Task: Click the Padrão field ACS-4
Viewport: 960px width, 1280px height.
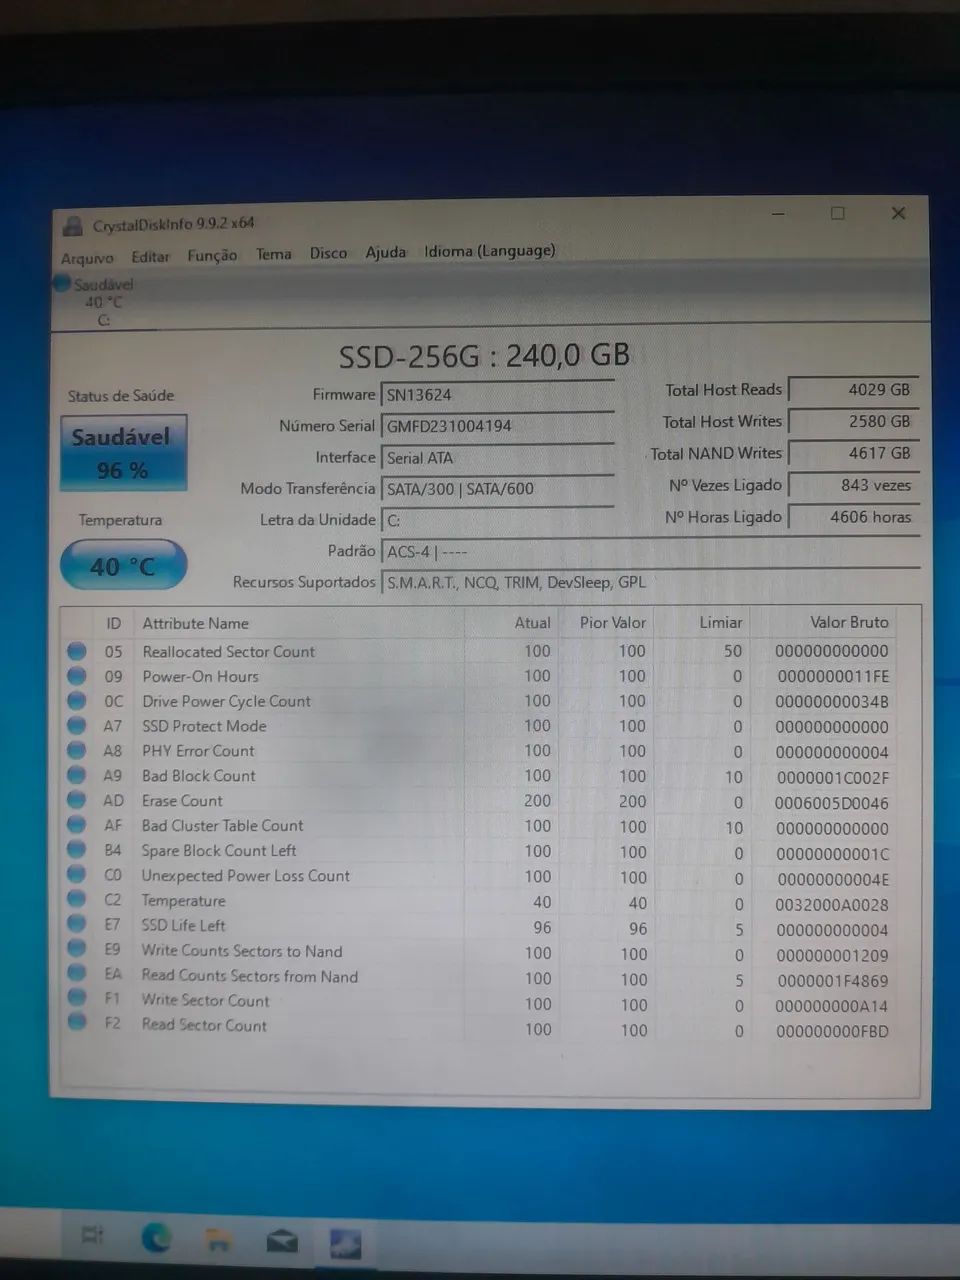Action: pos(650,551)
